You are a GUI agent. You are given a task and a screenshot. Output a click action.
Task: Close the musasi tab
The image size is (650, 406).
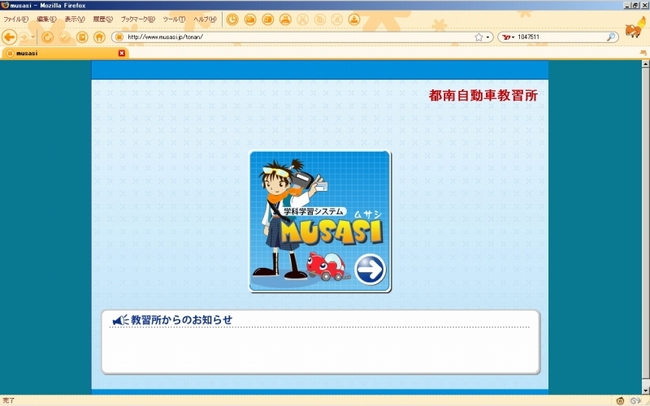click(x=121, y=53)
